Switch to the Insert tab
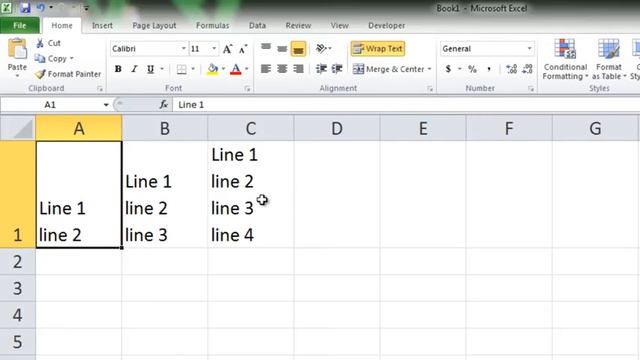The image size is (640, 360). [102, 25]
